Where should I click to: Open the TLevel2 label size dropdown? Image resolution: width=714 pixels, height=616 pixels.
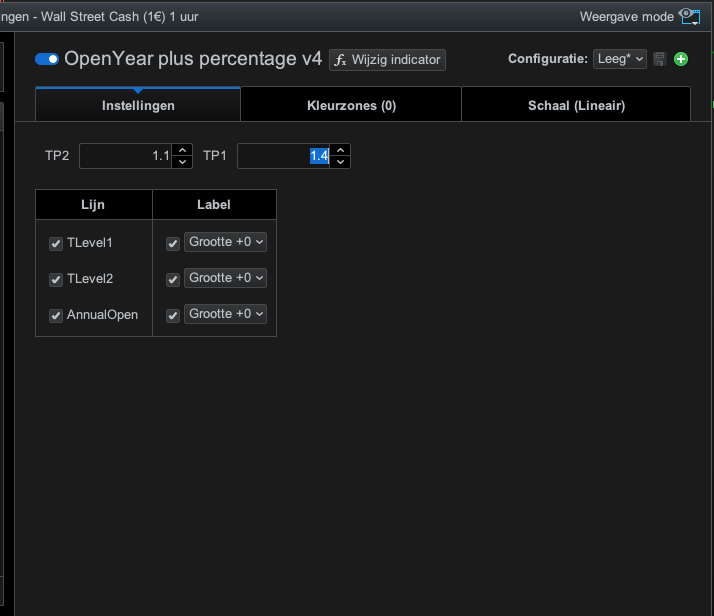coord(226,278)
